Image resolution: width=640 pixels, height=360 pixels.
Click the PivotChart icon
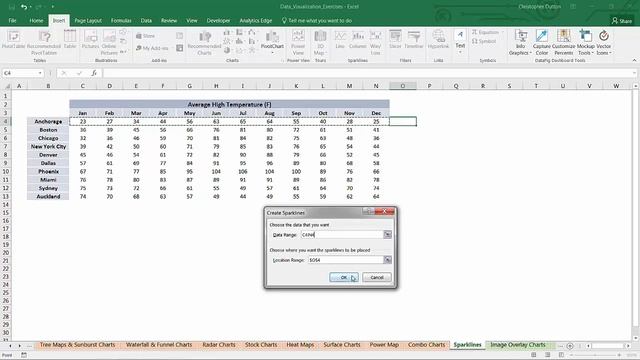[x=272, y=41]
